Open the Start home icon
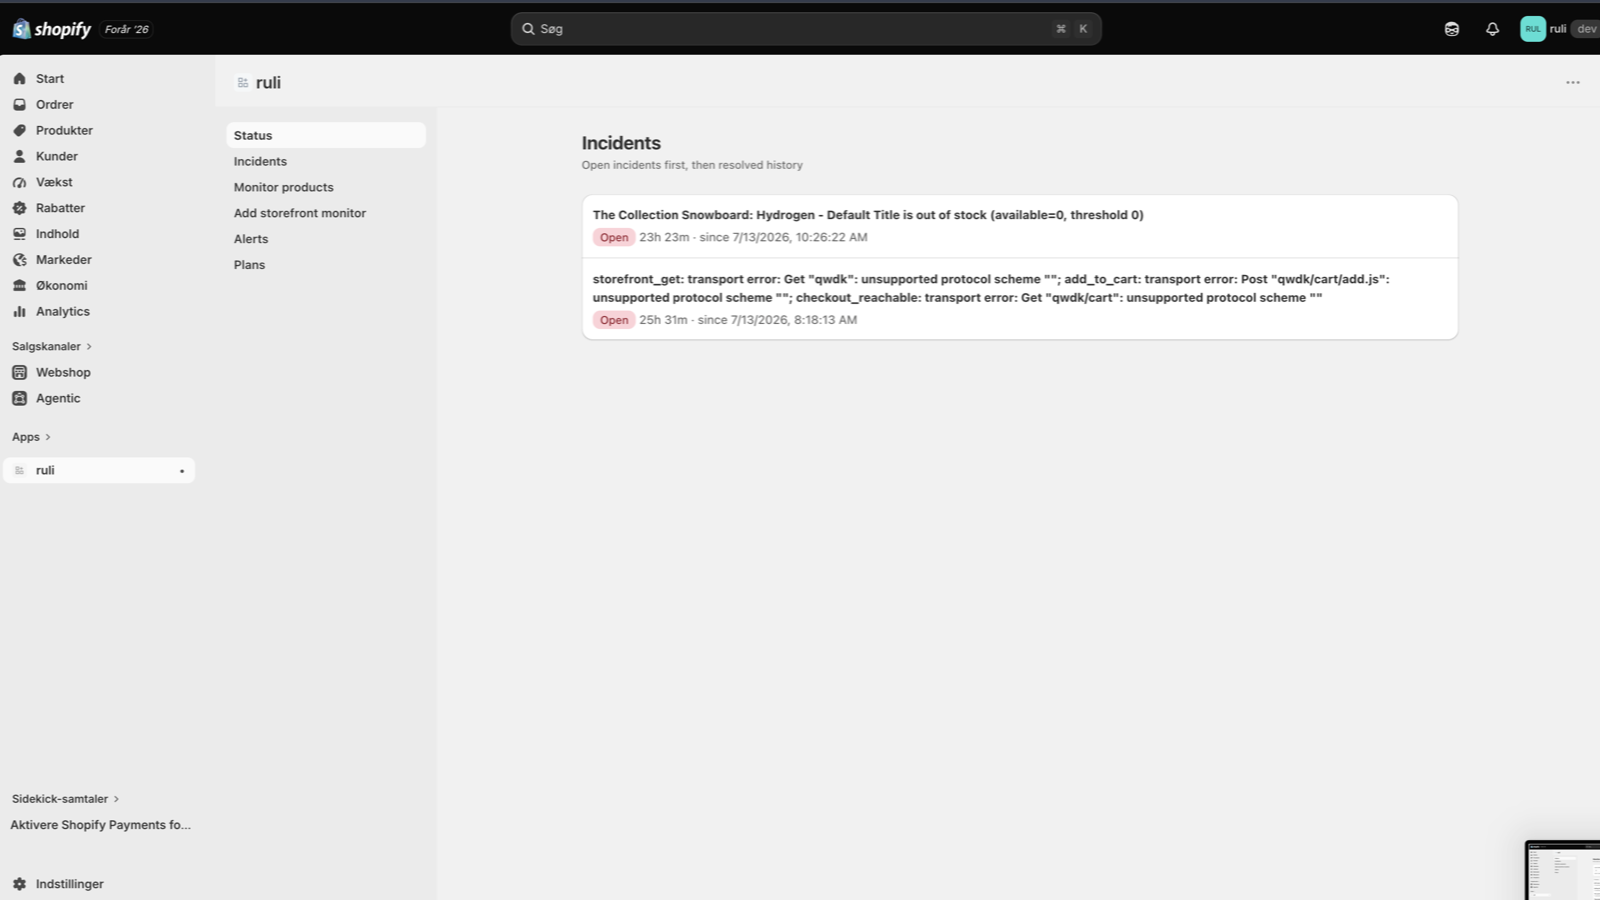 19,79
